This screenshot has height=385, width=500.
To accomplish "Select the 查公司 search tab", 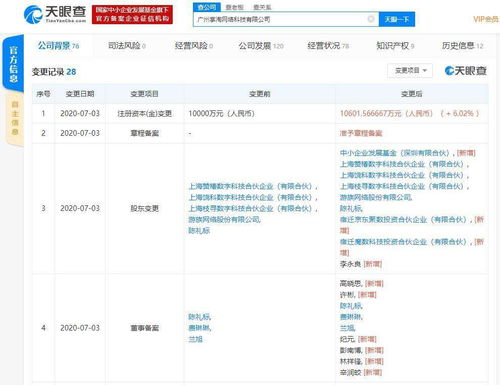I will coord(207,7).
